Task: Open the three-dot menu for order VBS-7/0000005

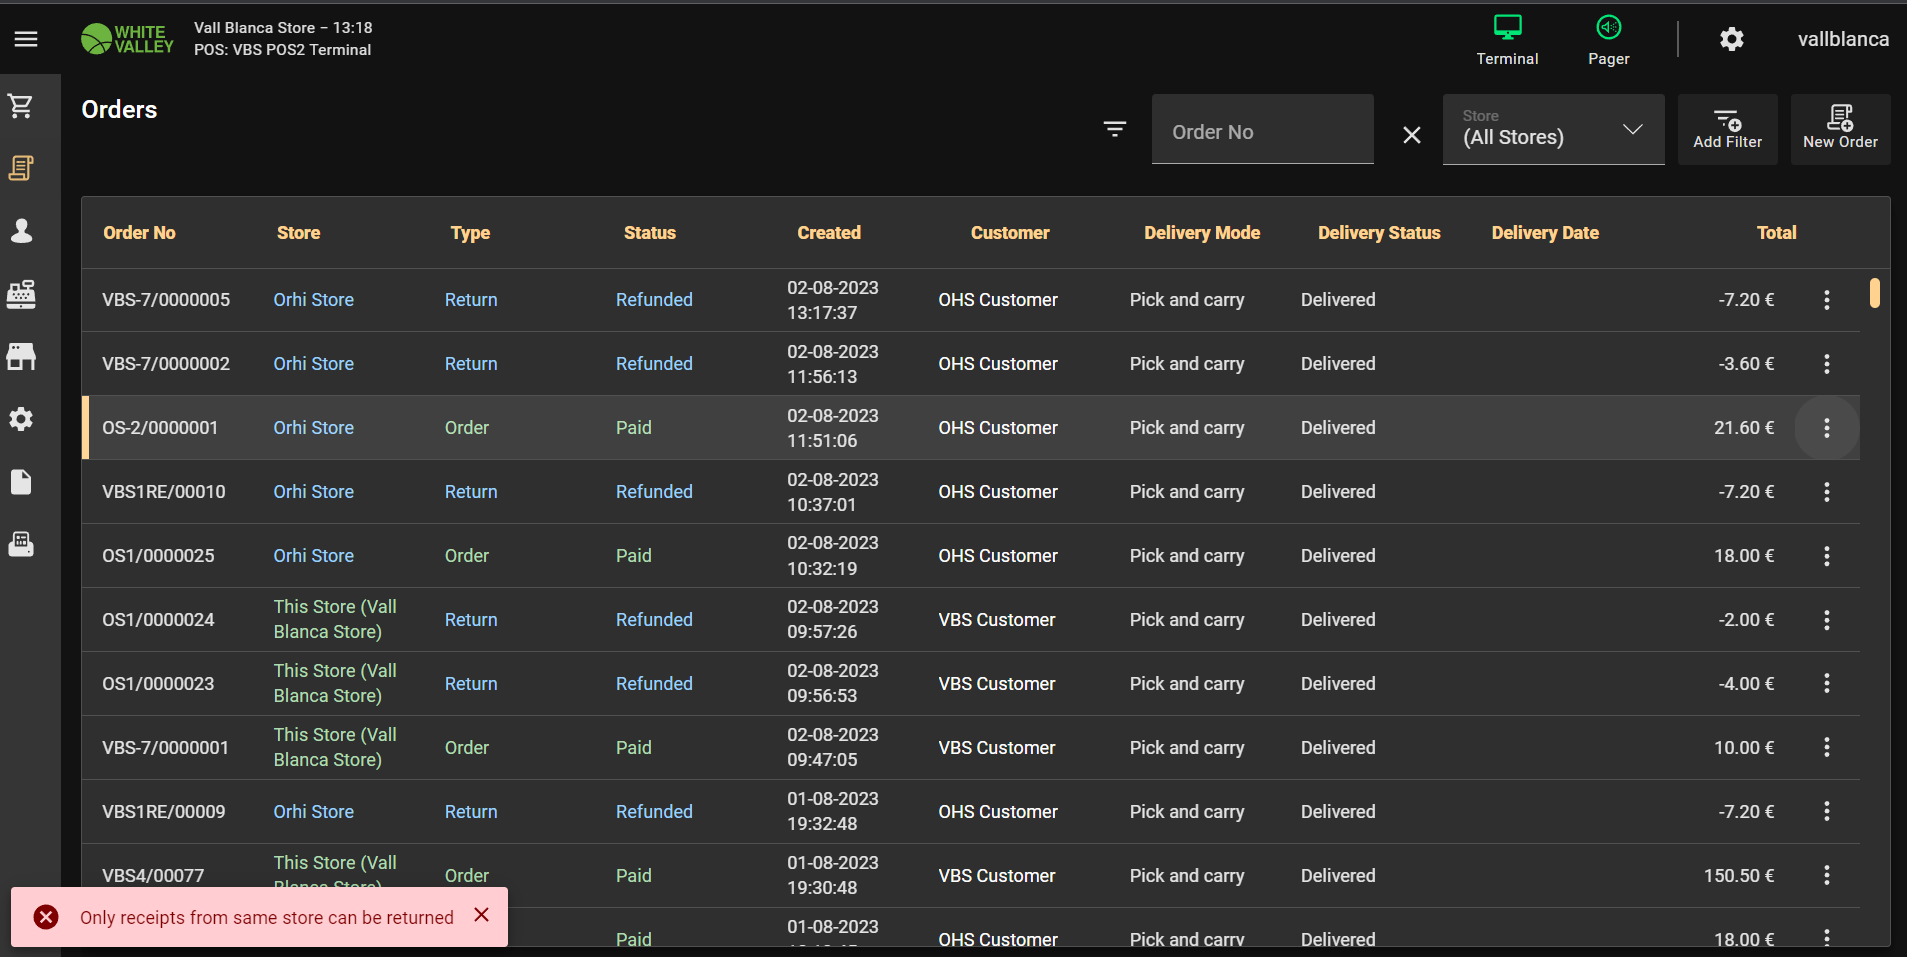Action: tap(1826, 300)
